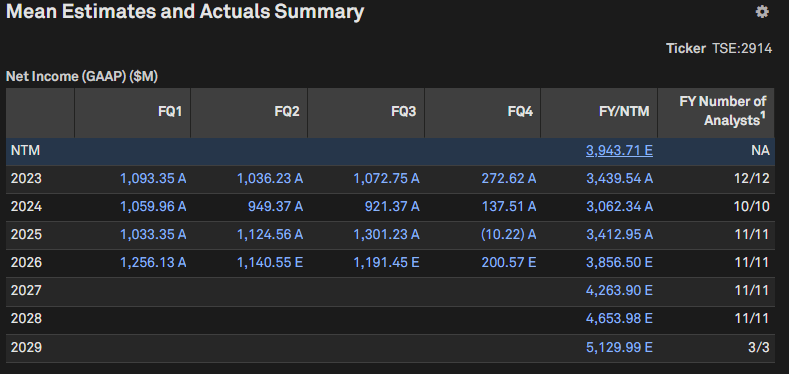Click 2023 FQ2 value 1,036.23 A
The width and height of the screenshot is (789, 374).
pos(270,179)
